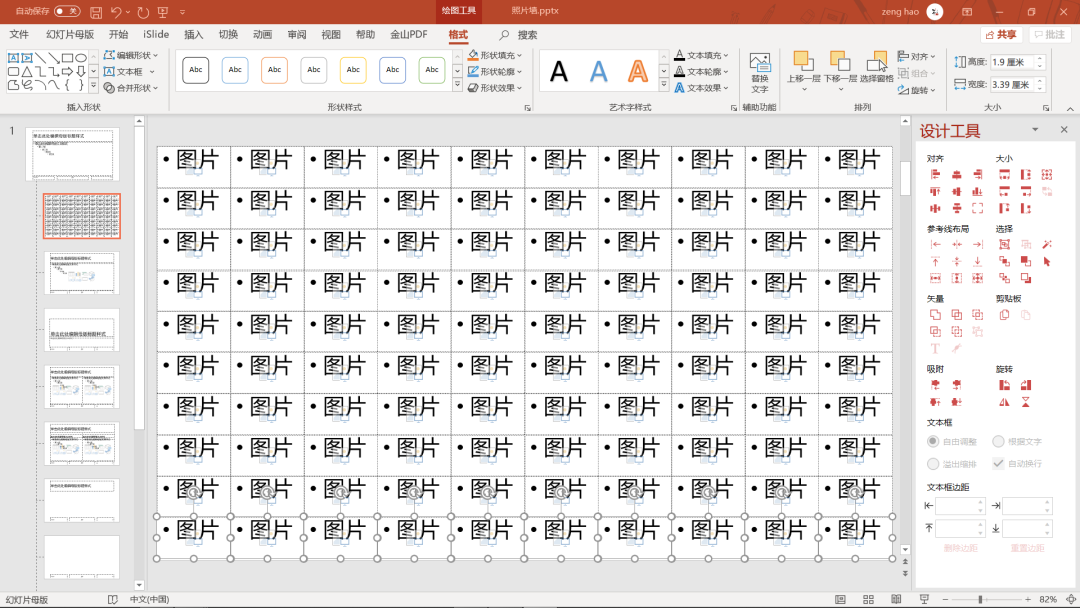Select the 自由调整 radio button
1080x608 pixels.
[933, 441]
